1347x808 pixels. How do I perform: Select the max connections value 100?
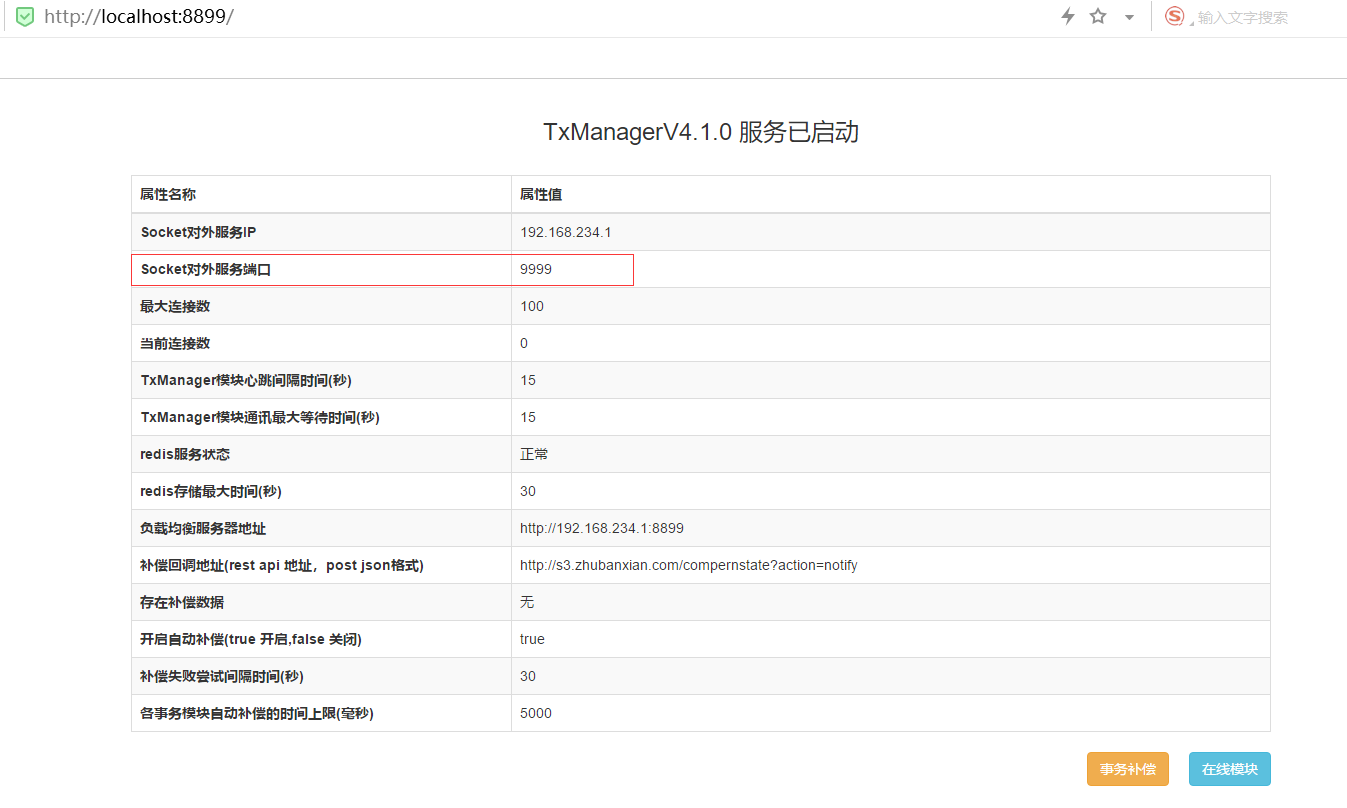coord(532,306)
